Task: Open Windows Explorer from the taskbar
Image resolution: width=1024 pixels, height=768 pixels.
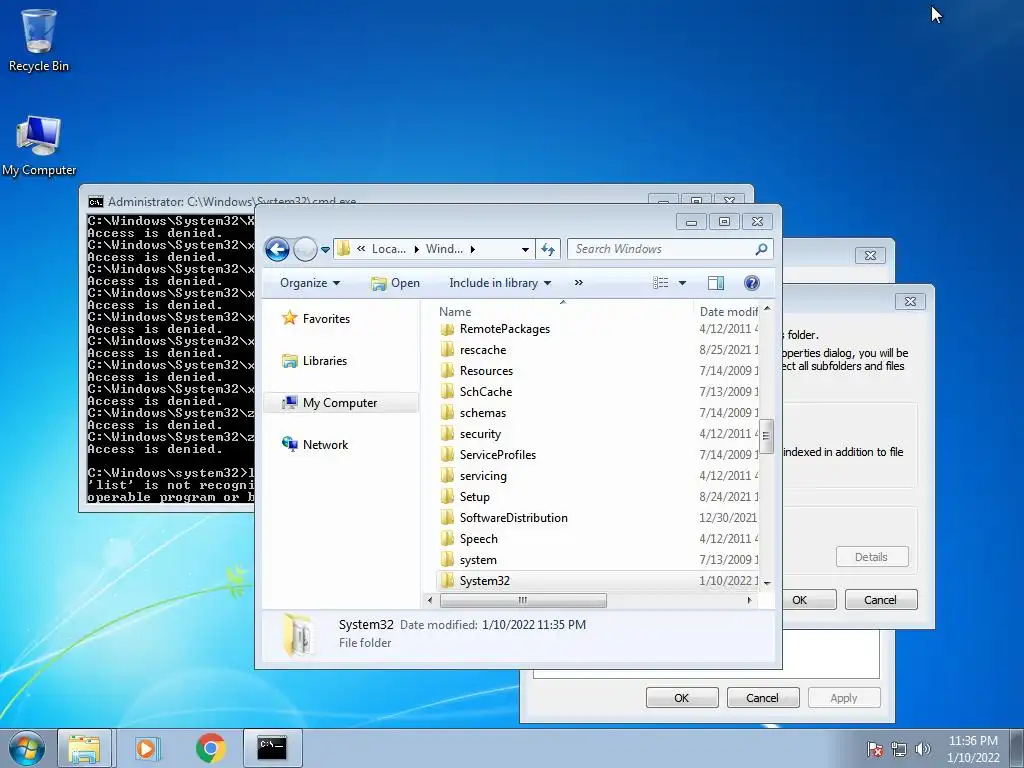Action: [85, 748]
